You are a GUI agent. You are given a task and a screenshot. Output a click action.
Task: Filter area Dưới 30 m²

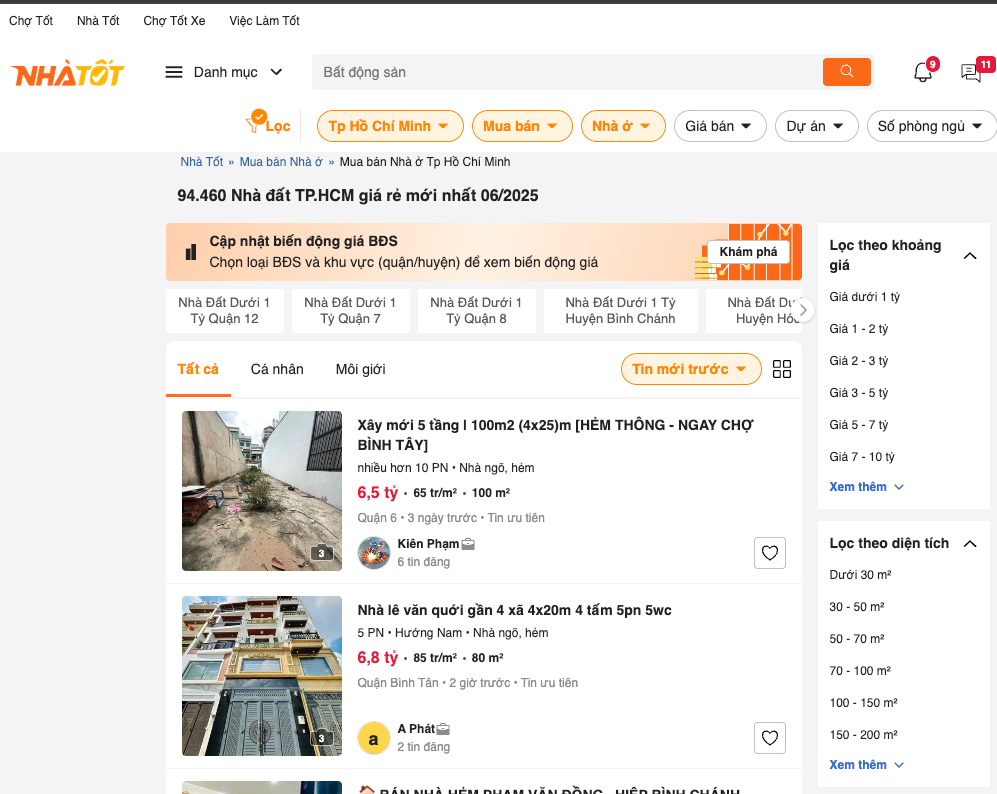coord(860,575)
